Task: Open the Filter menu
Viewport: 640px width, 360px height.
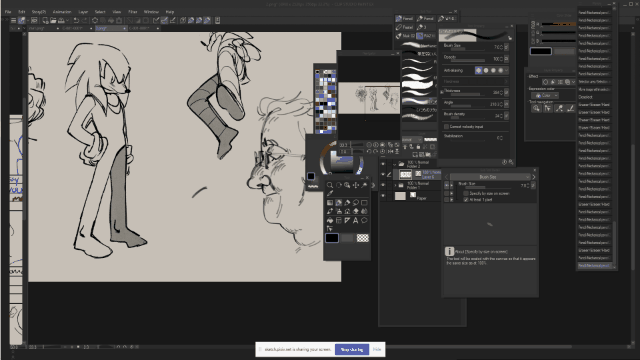Action: pos(133,12)
